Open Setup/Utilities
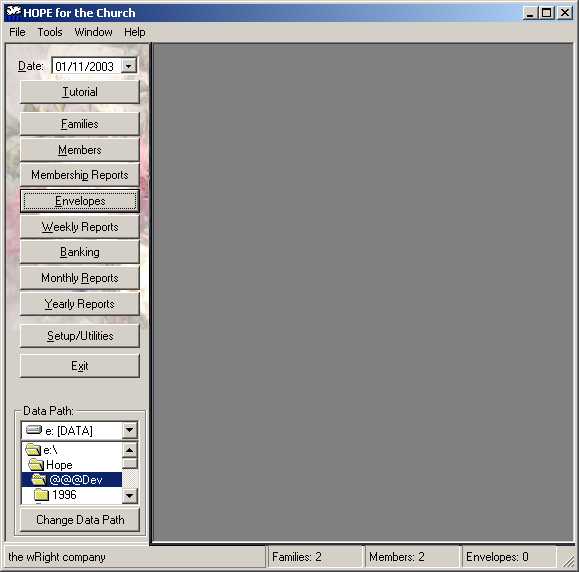The image size is (579, 572). [80, 336]
